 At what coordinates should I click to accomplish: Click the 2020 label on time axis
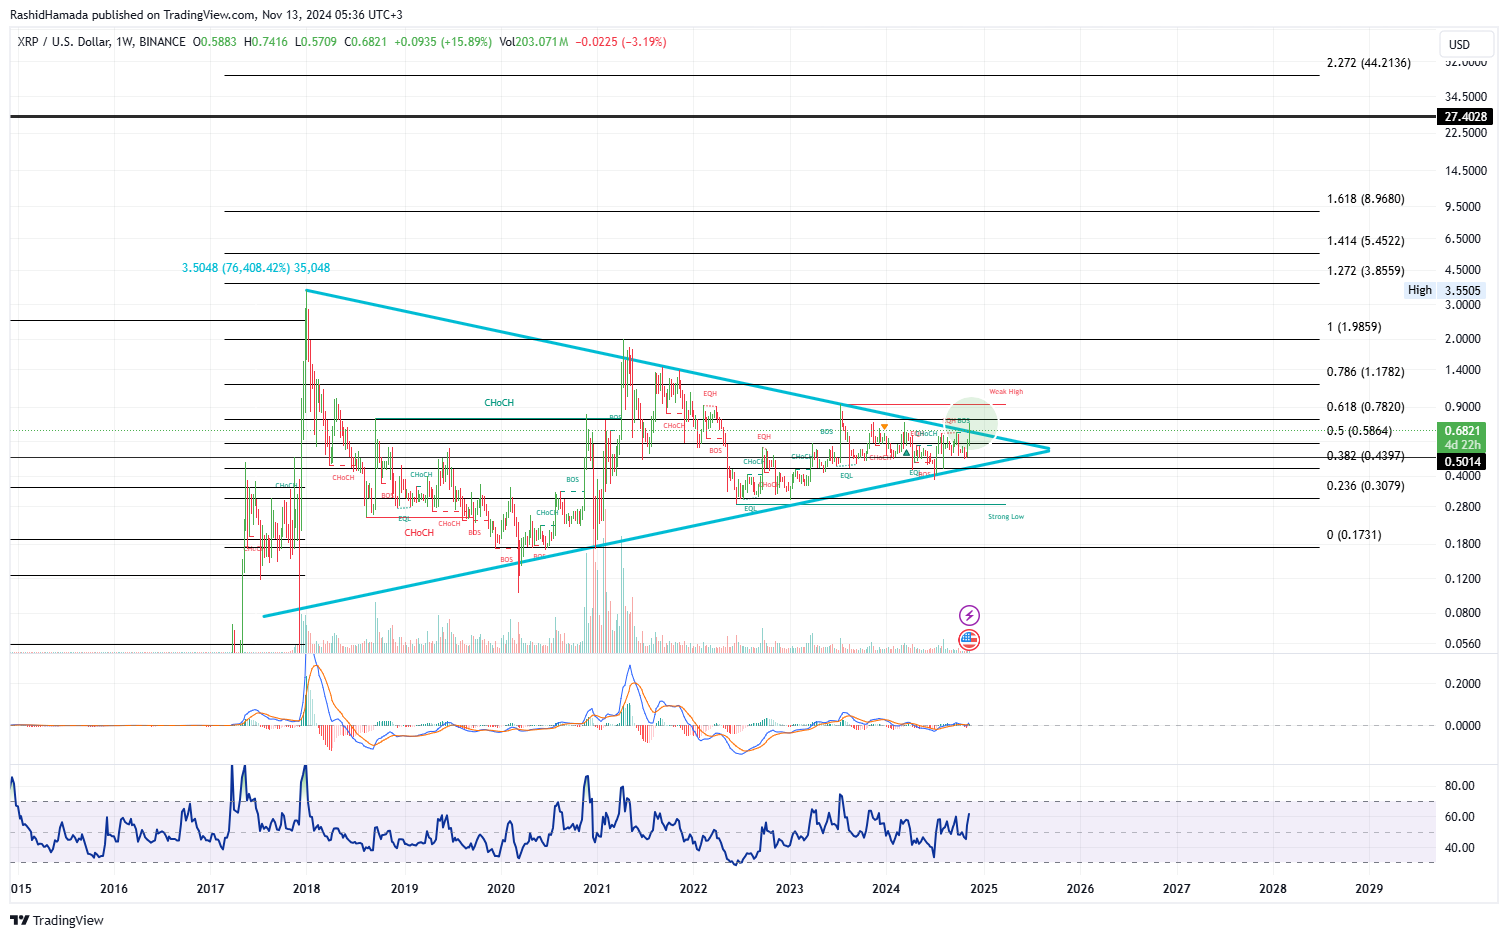[x=501, y=889]
